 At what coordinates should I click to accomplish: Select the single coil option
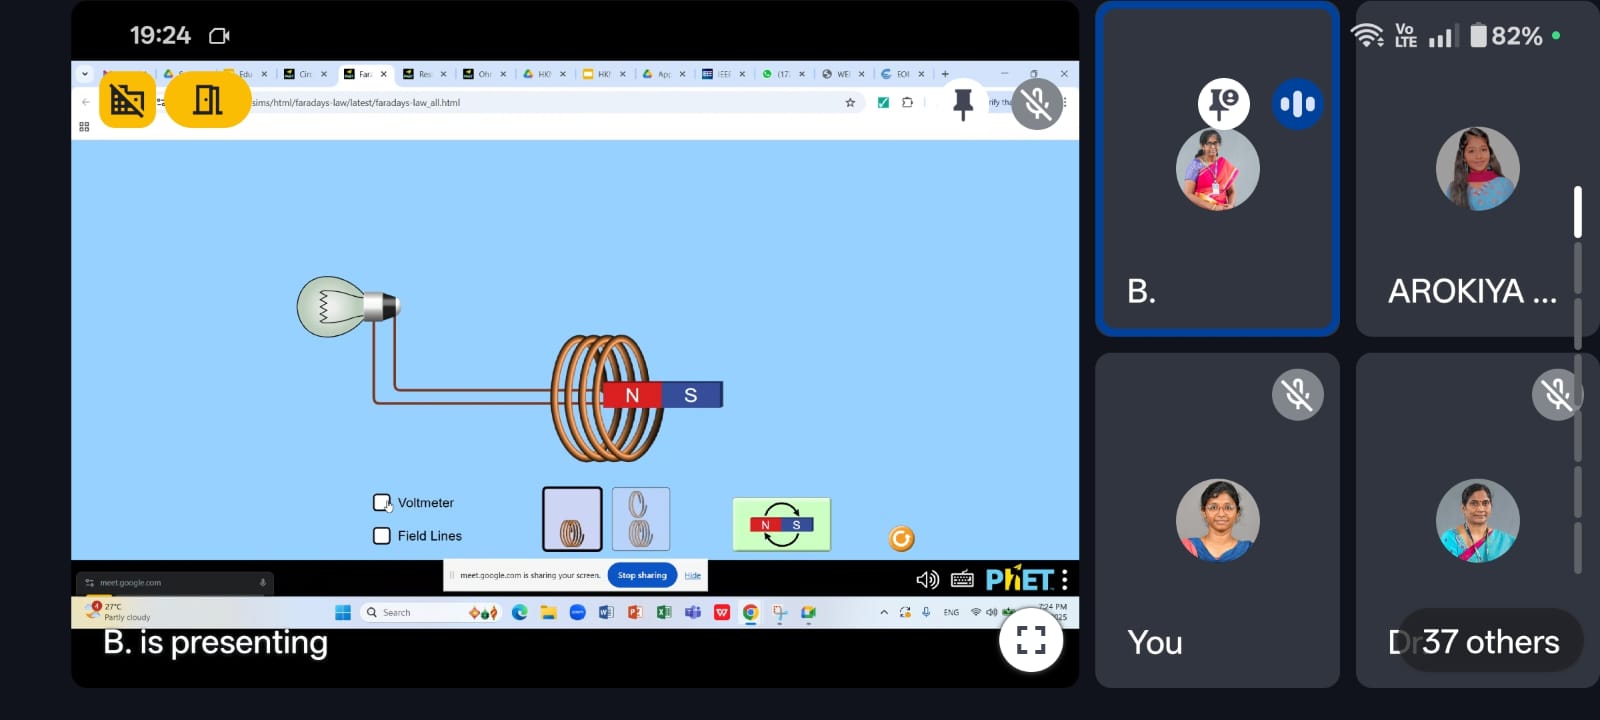pyautogui.click(x=572, y=519)
